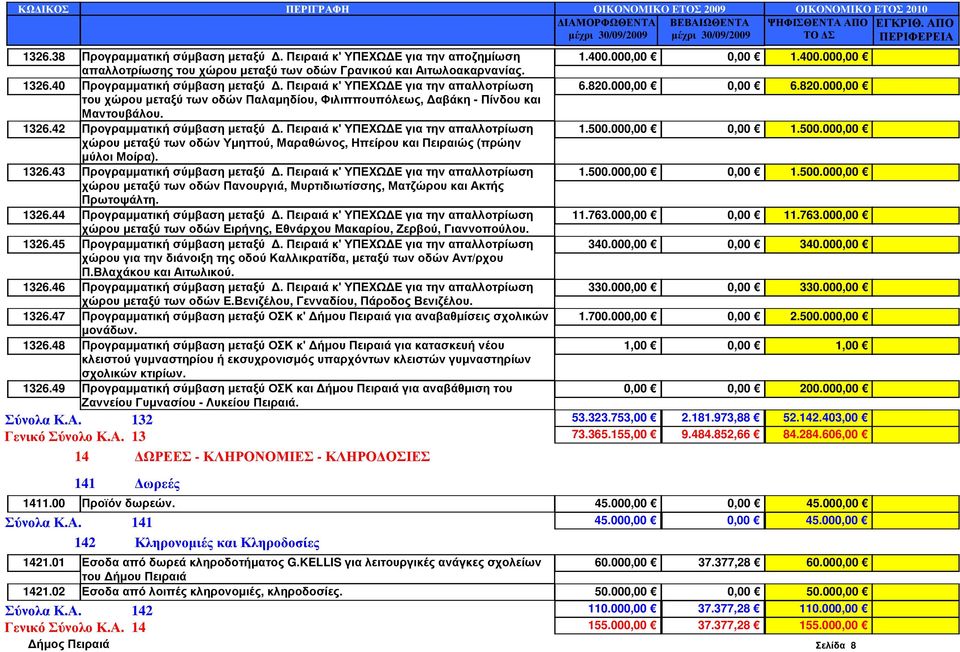Select code cell 1326.46
Screen dimensions: 960x652
coord(43,287)
